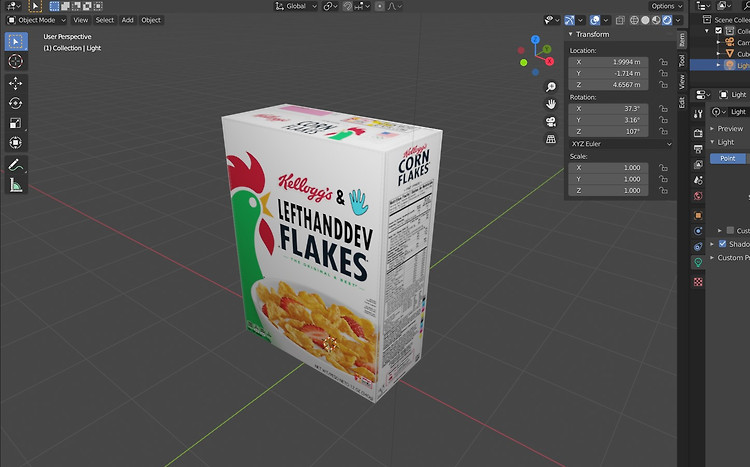Select the Scale tool

pyautogui.click(x=16, y=123)
